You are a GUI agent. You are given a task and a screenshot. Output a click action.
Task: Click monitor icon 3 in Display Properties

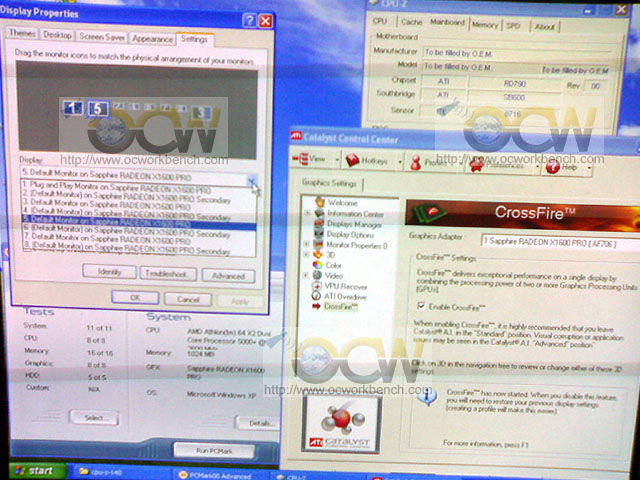click(200, 112)
